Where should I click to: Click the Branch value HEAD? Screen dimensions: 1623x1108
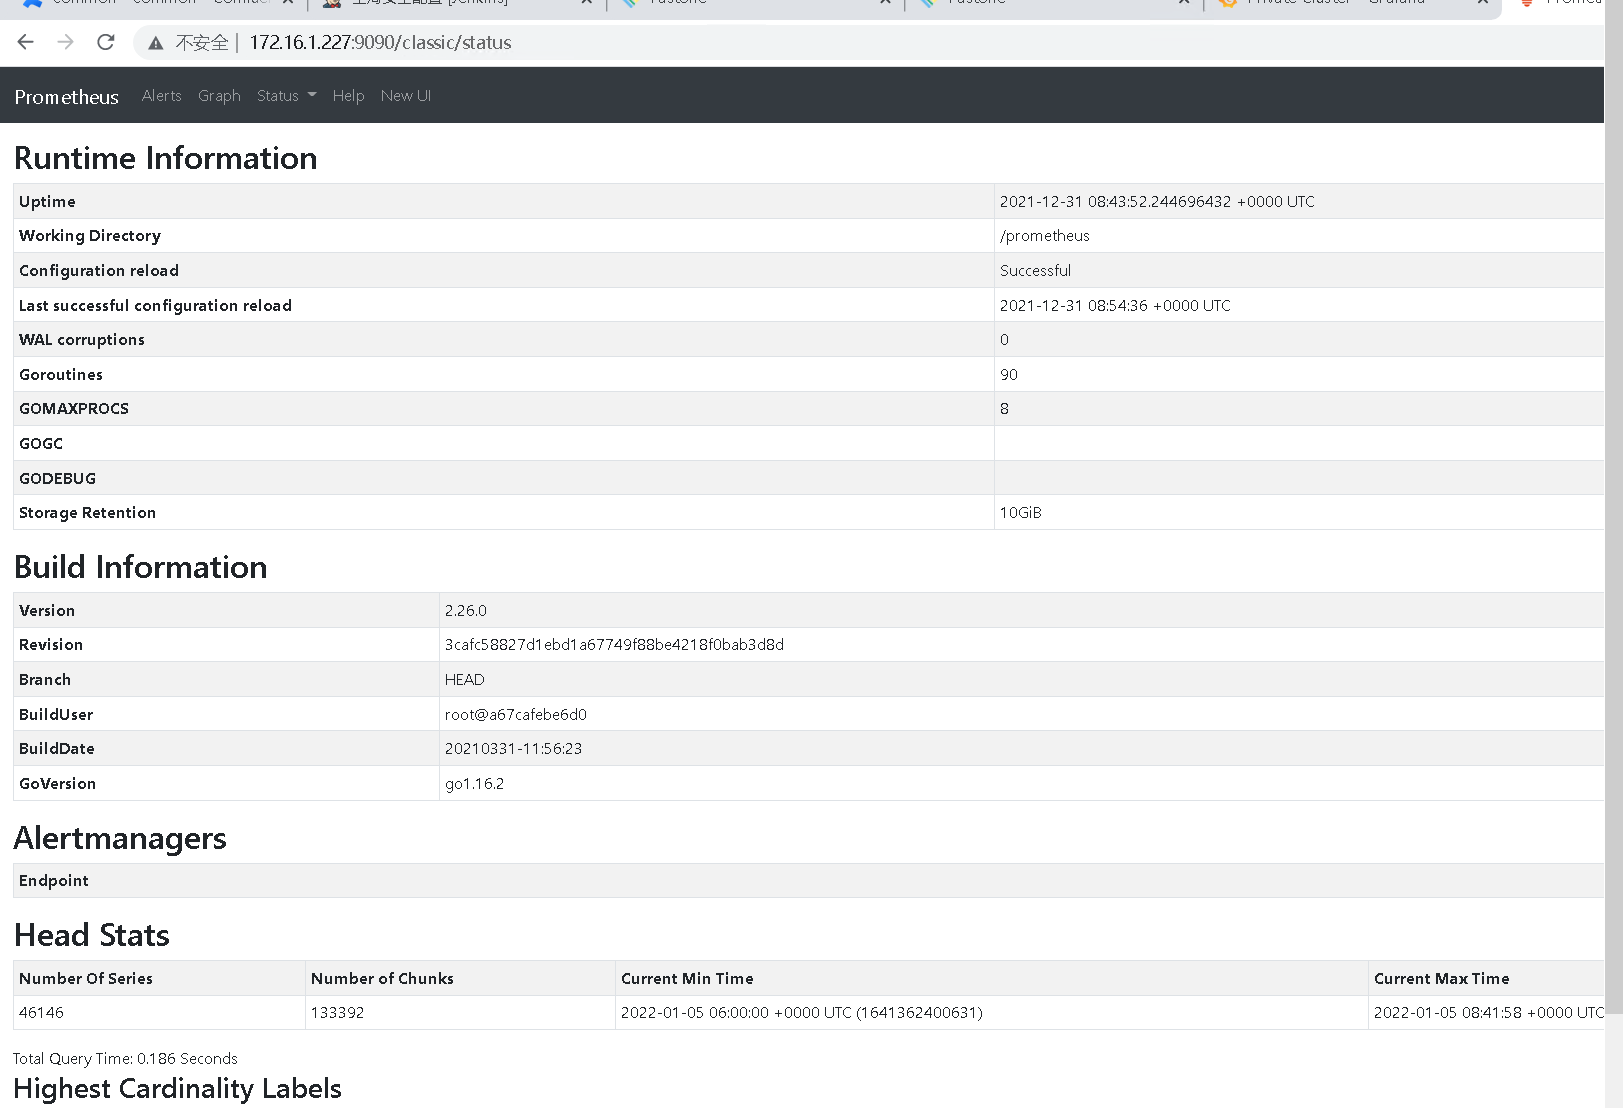tap(464, 680)
